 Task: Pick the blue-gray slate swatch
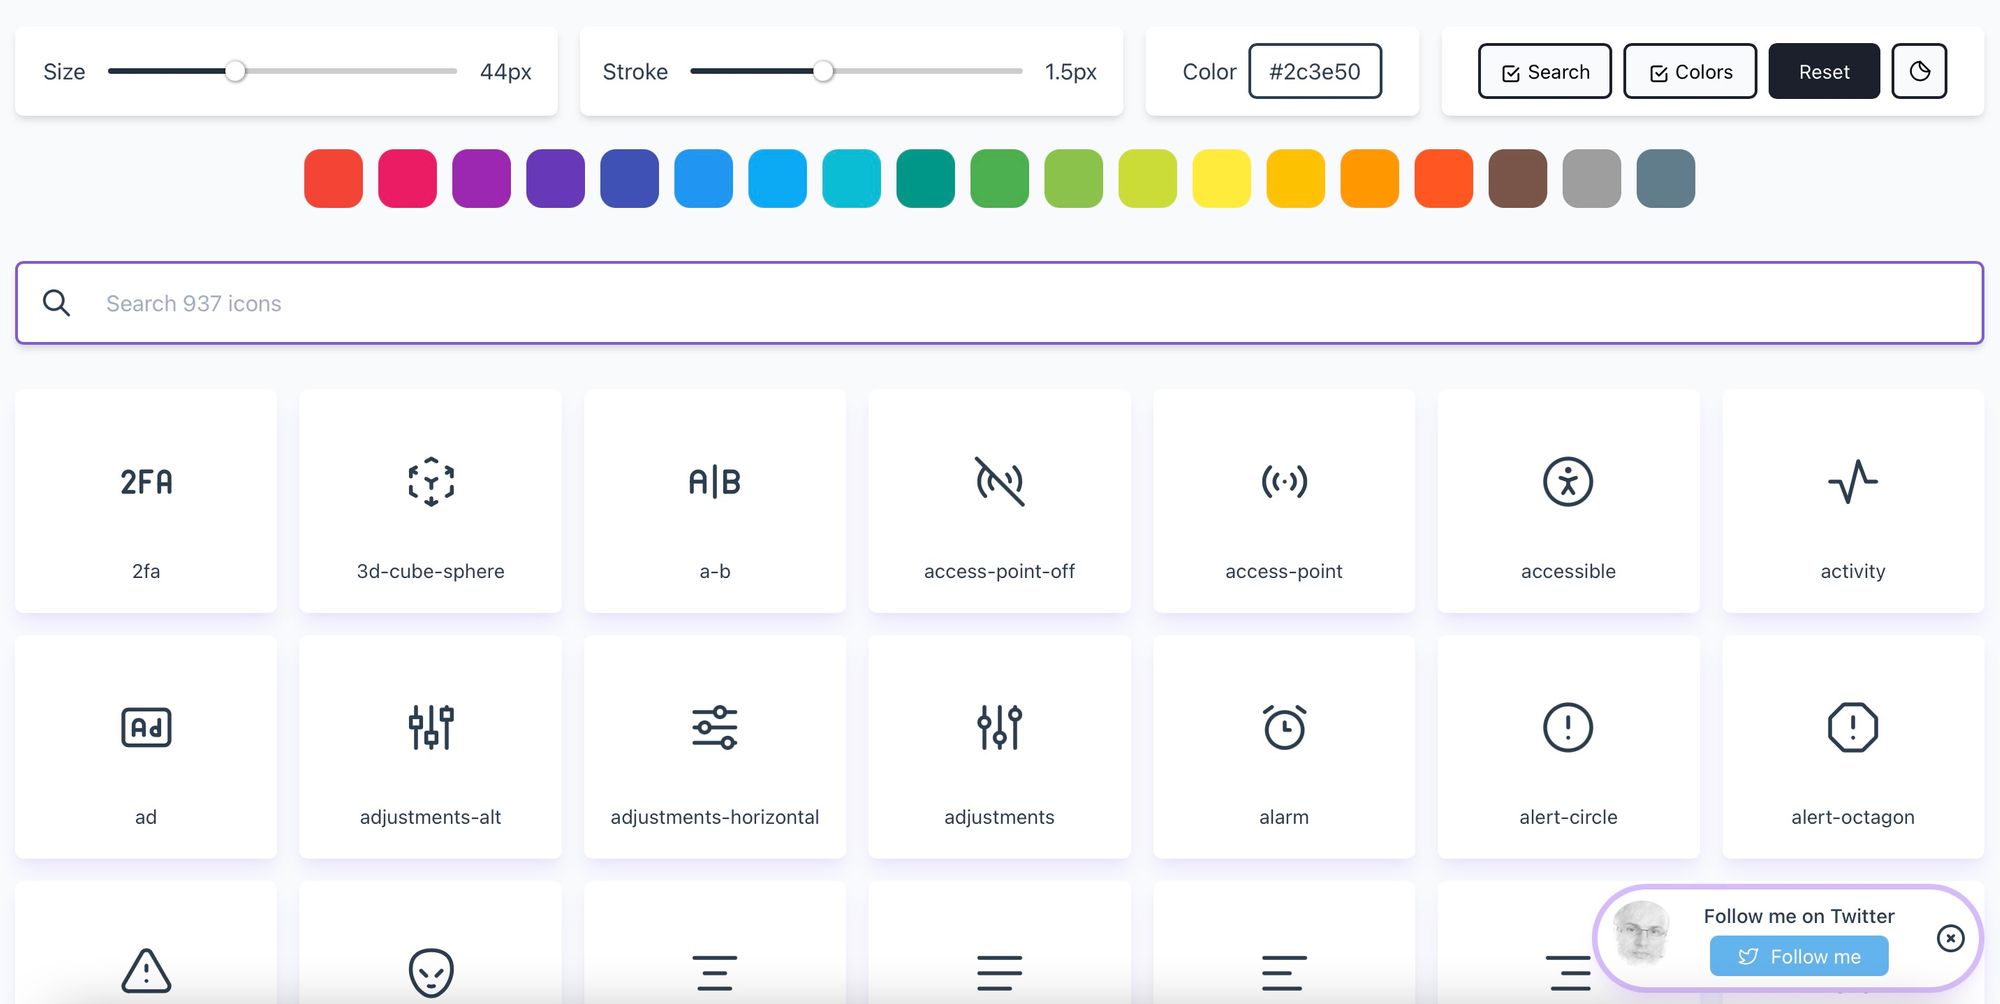(1665, 178)
